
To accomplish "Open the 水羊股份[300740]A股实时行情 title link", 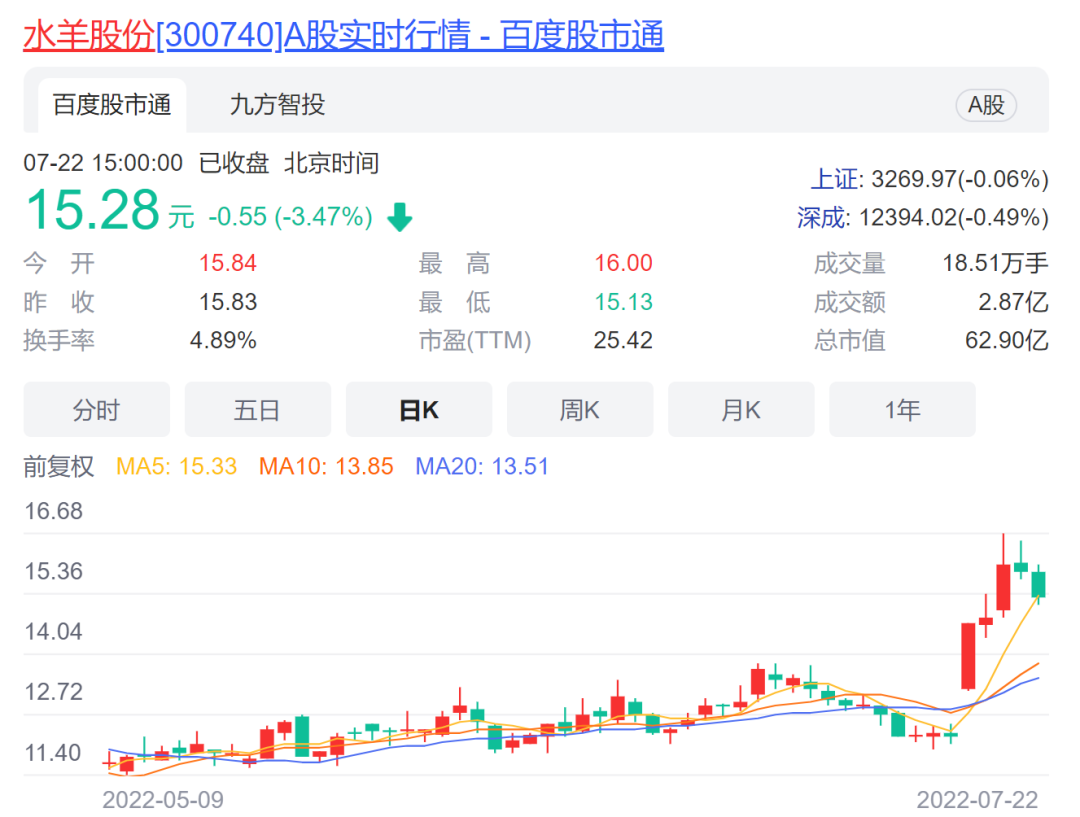I will pos(343,36).
